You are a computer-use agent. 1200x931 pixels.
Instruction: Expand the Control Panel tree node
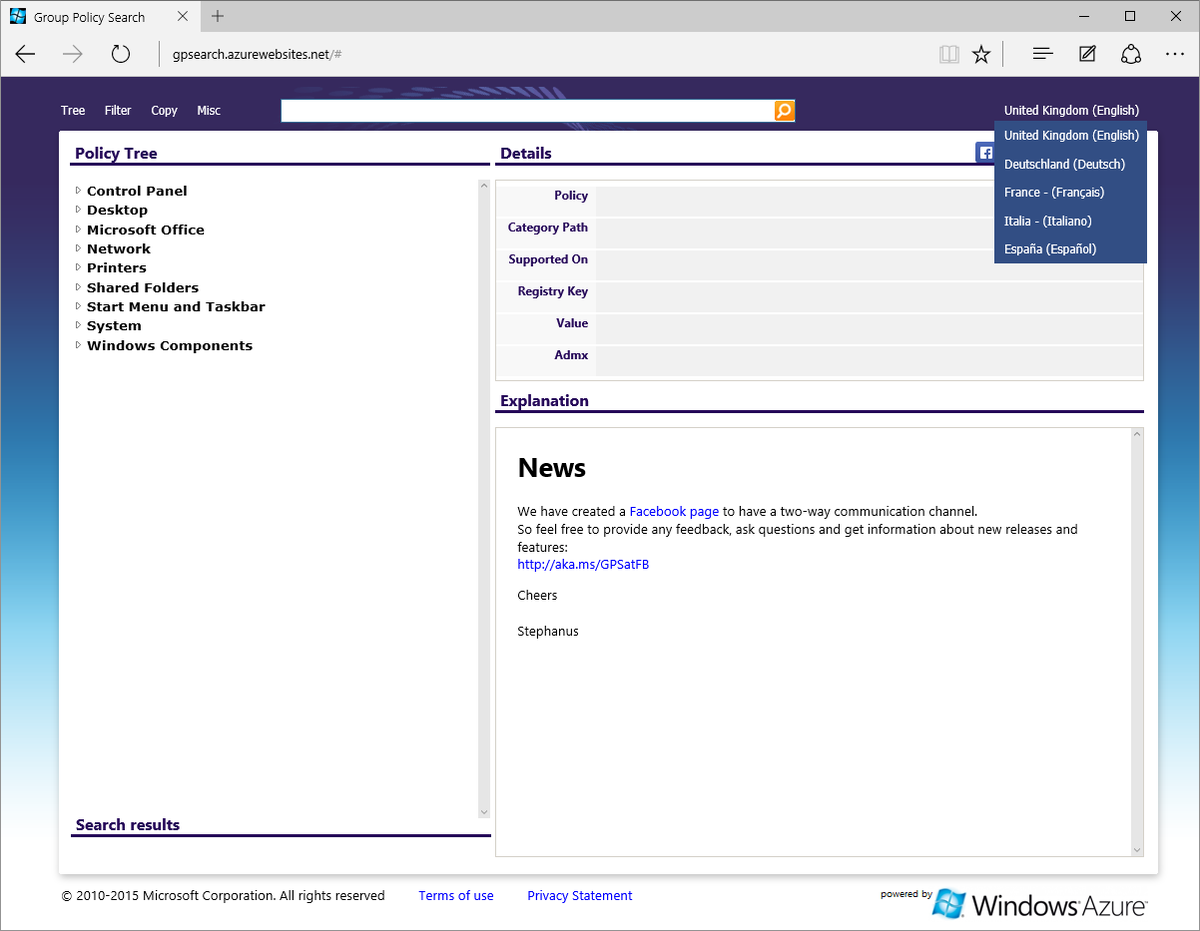point(78,190)
